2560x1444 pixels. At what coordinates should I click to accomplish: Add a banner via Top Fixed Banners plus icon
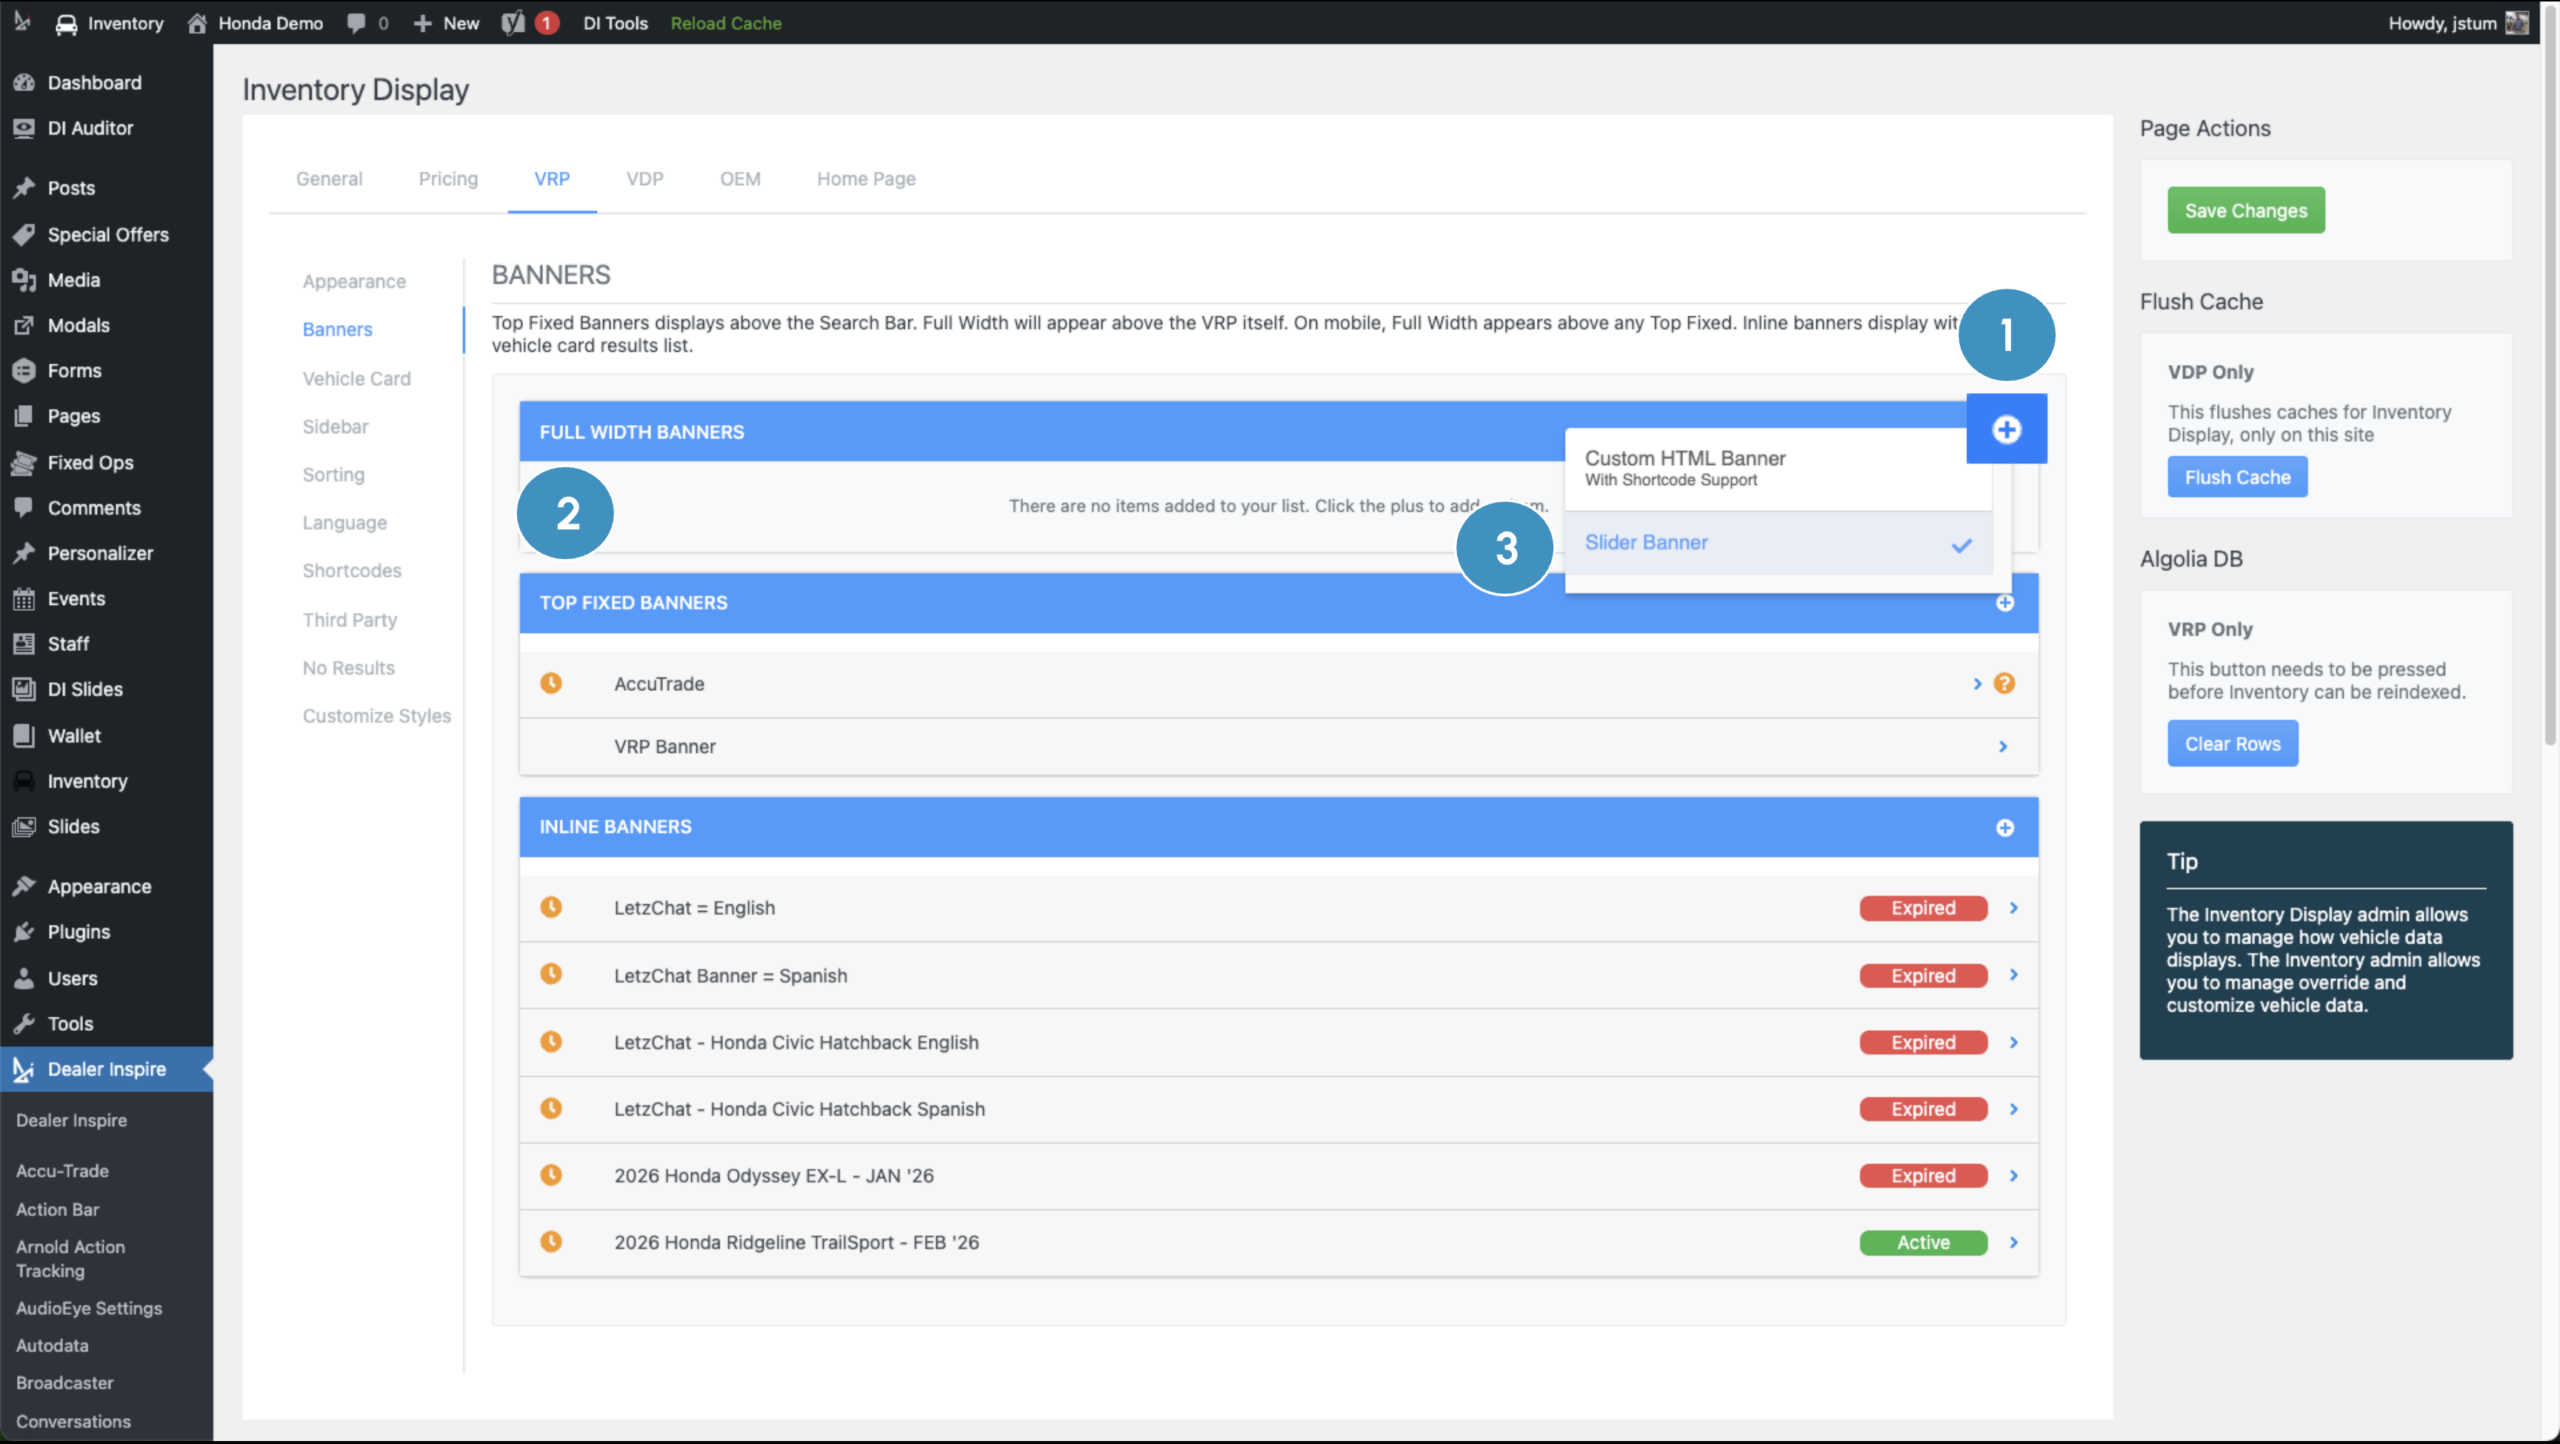2005,603
